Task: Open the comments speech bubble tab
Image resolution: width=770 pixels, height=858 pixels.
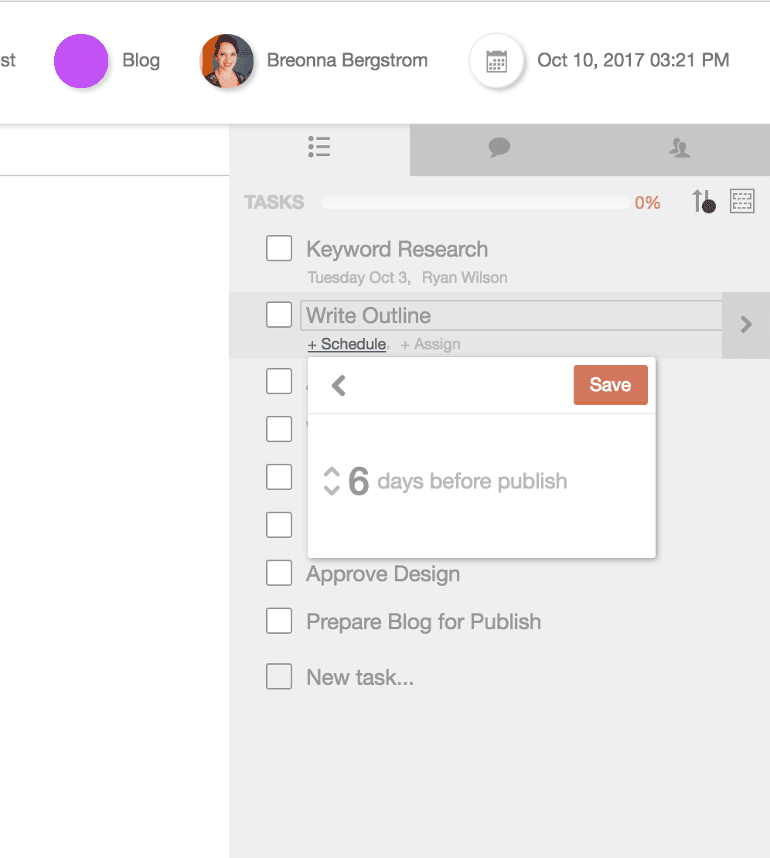Action: pyautogui.click(x=499, y=149)
